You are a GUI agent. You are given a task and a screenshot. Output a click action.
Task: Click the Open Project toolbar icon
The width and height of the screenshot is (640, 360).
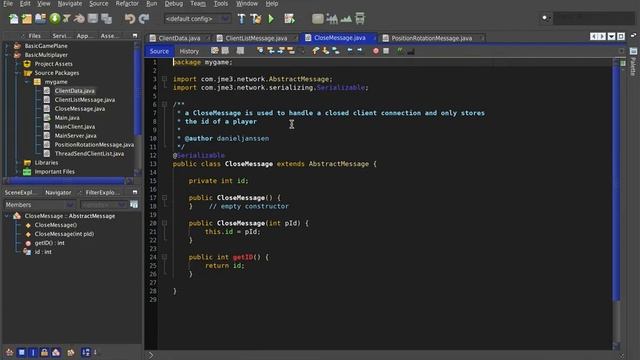40,19
